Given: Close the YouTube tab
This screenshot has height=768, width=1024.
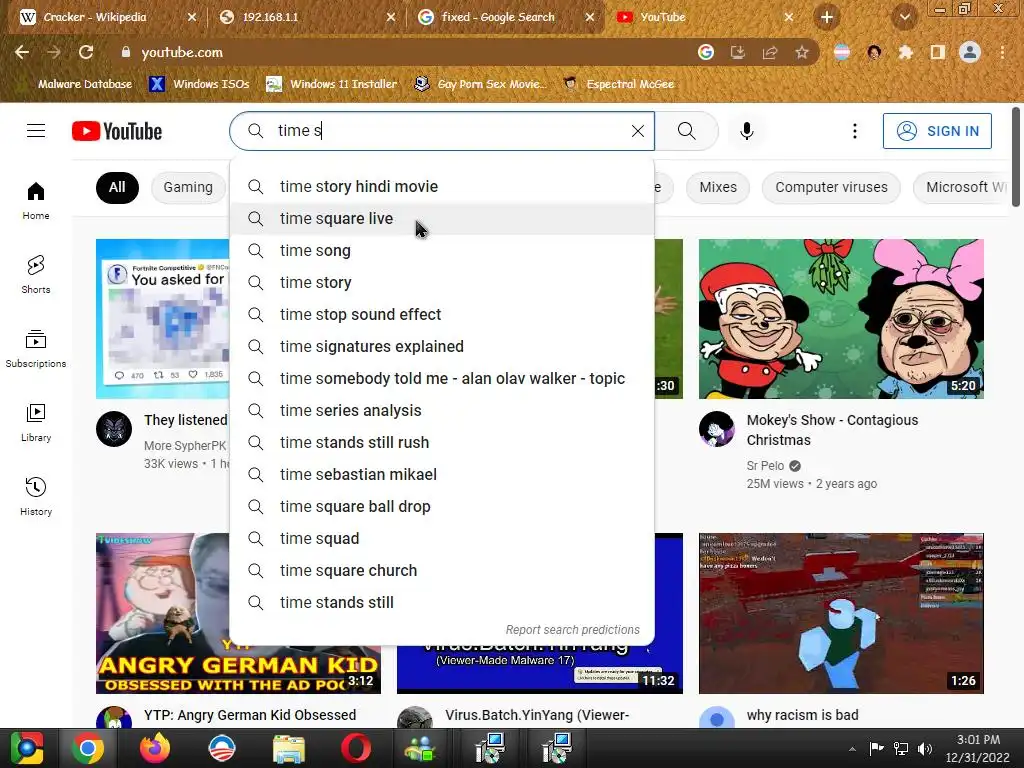Looking at the screenshot, I should pyautogui.click(x=789, y=17).
